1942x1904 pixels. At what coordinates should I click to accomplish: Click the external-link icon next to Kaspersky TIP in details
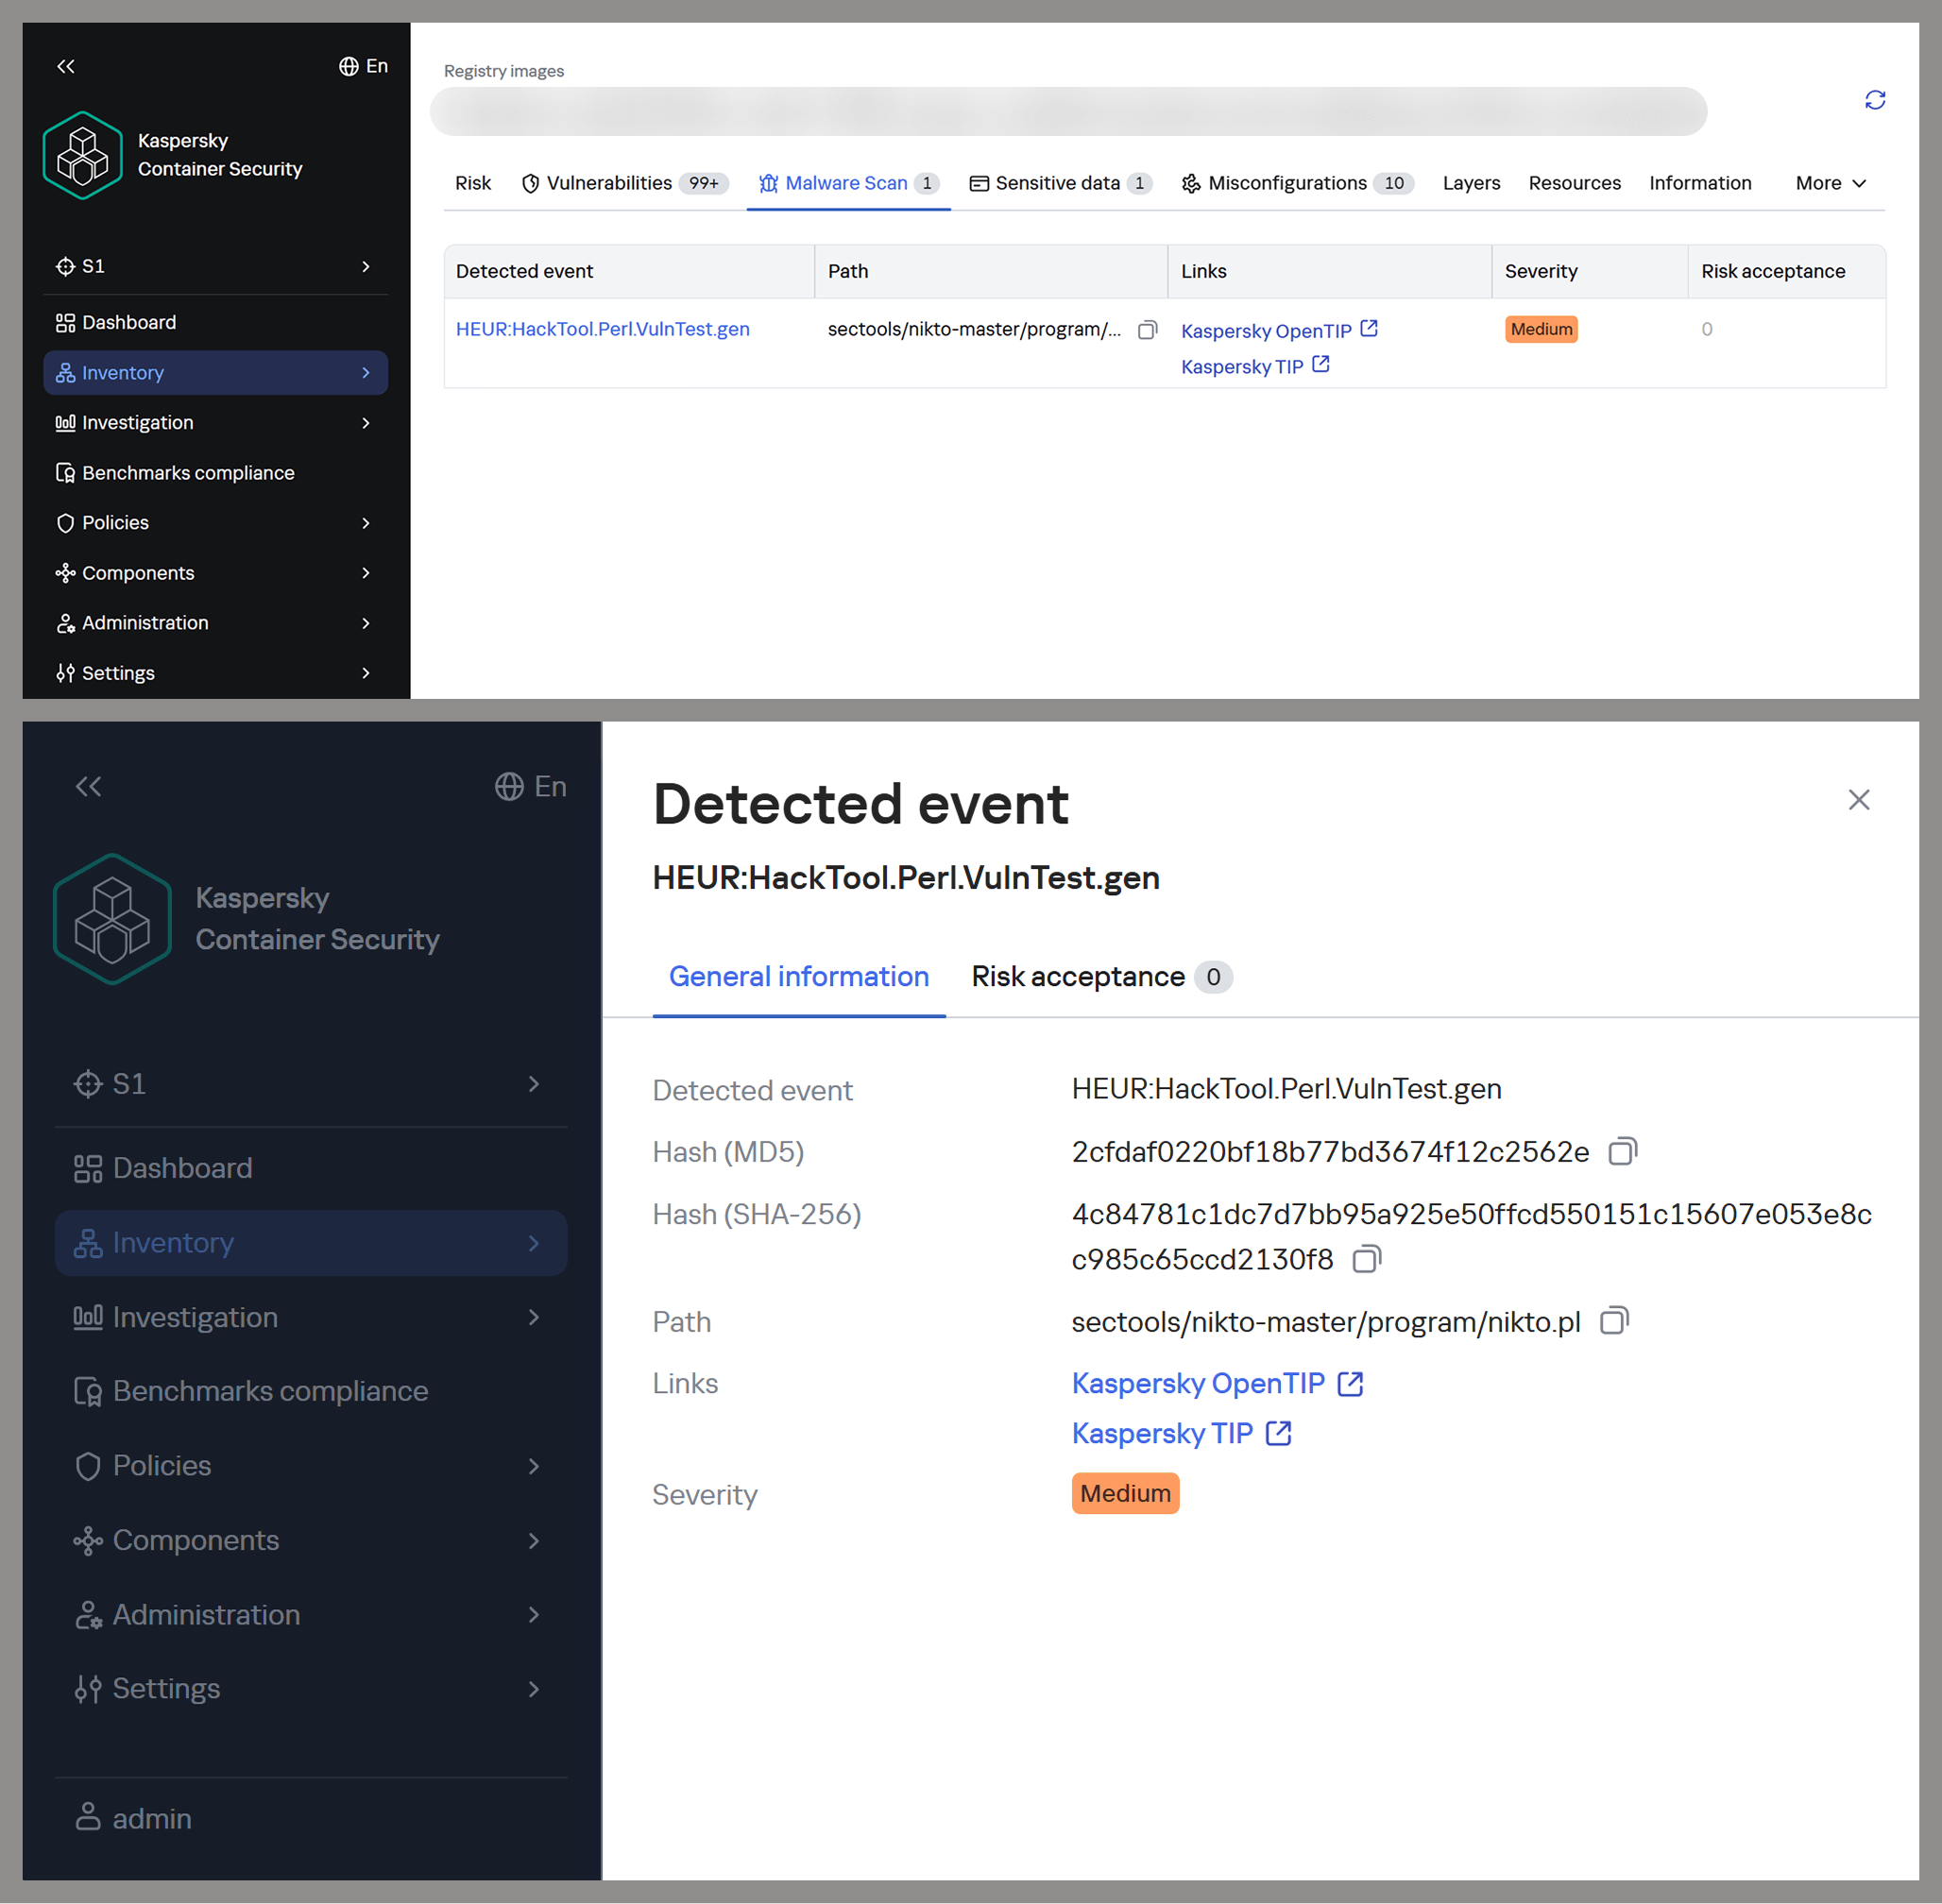coord(1278,1433)
